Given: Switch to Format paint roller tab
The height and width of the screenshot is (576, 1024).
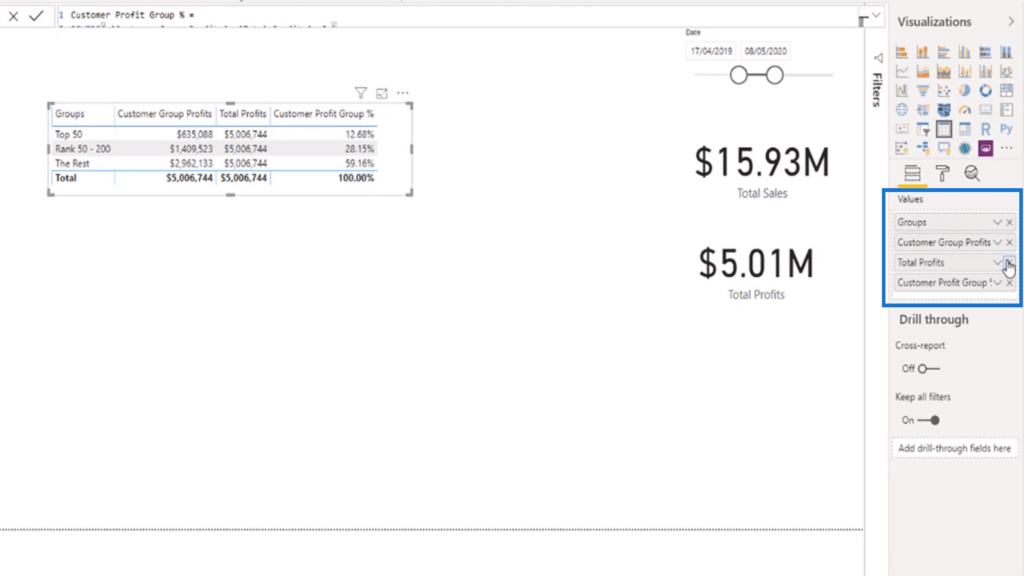Looking at the screenshot, I should (x=942, y=173).
